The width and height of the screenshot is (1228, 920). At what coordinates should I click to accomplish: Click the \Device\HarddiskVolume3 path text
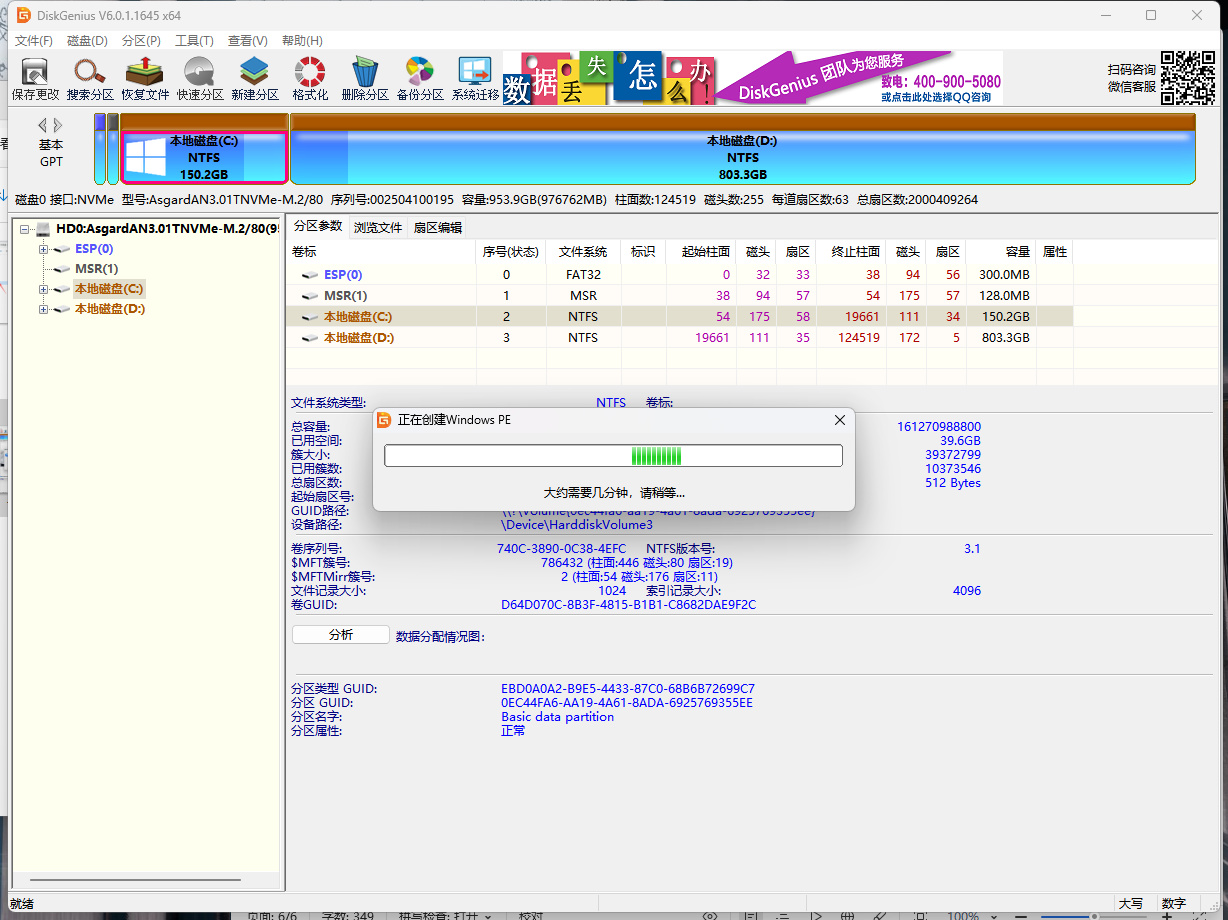(x=577, y=525)
